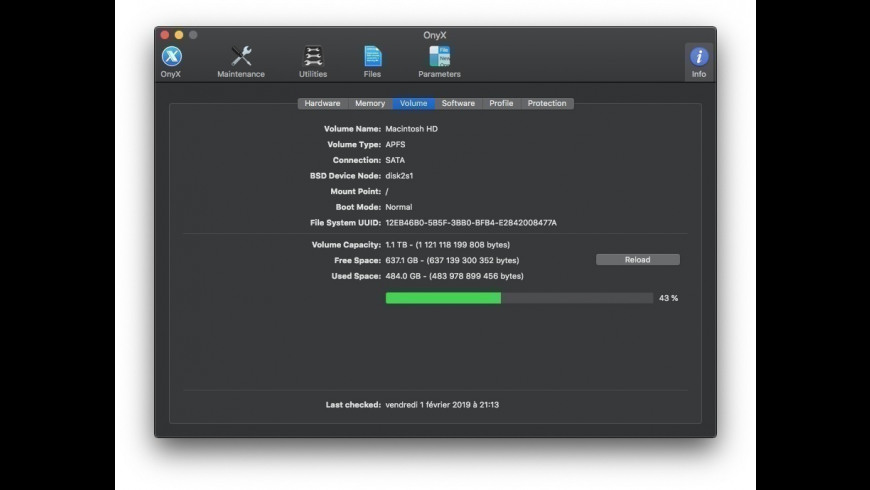Viewport: 870px width, 490px height.
Task: Open the Software tab
Action: coord(458,103)
